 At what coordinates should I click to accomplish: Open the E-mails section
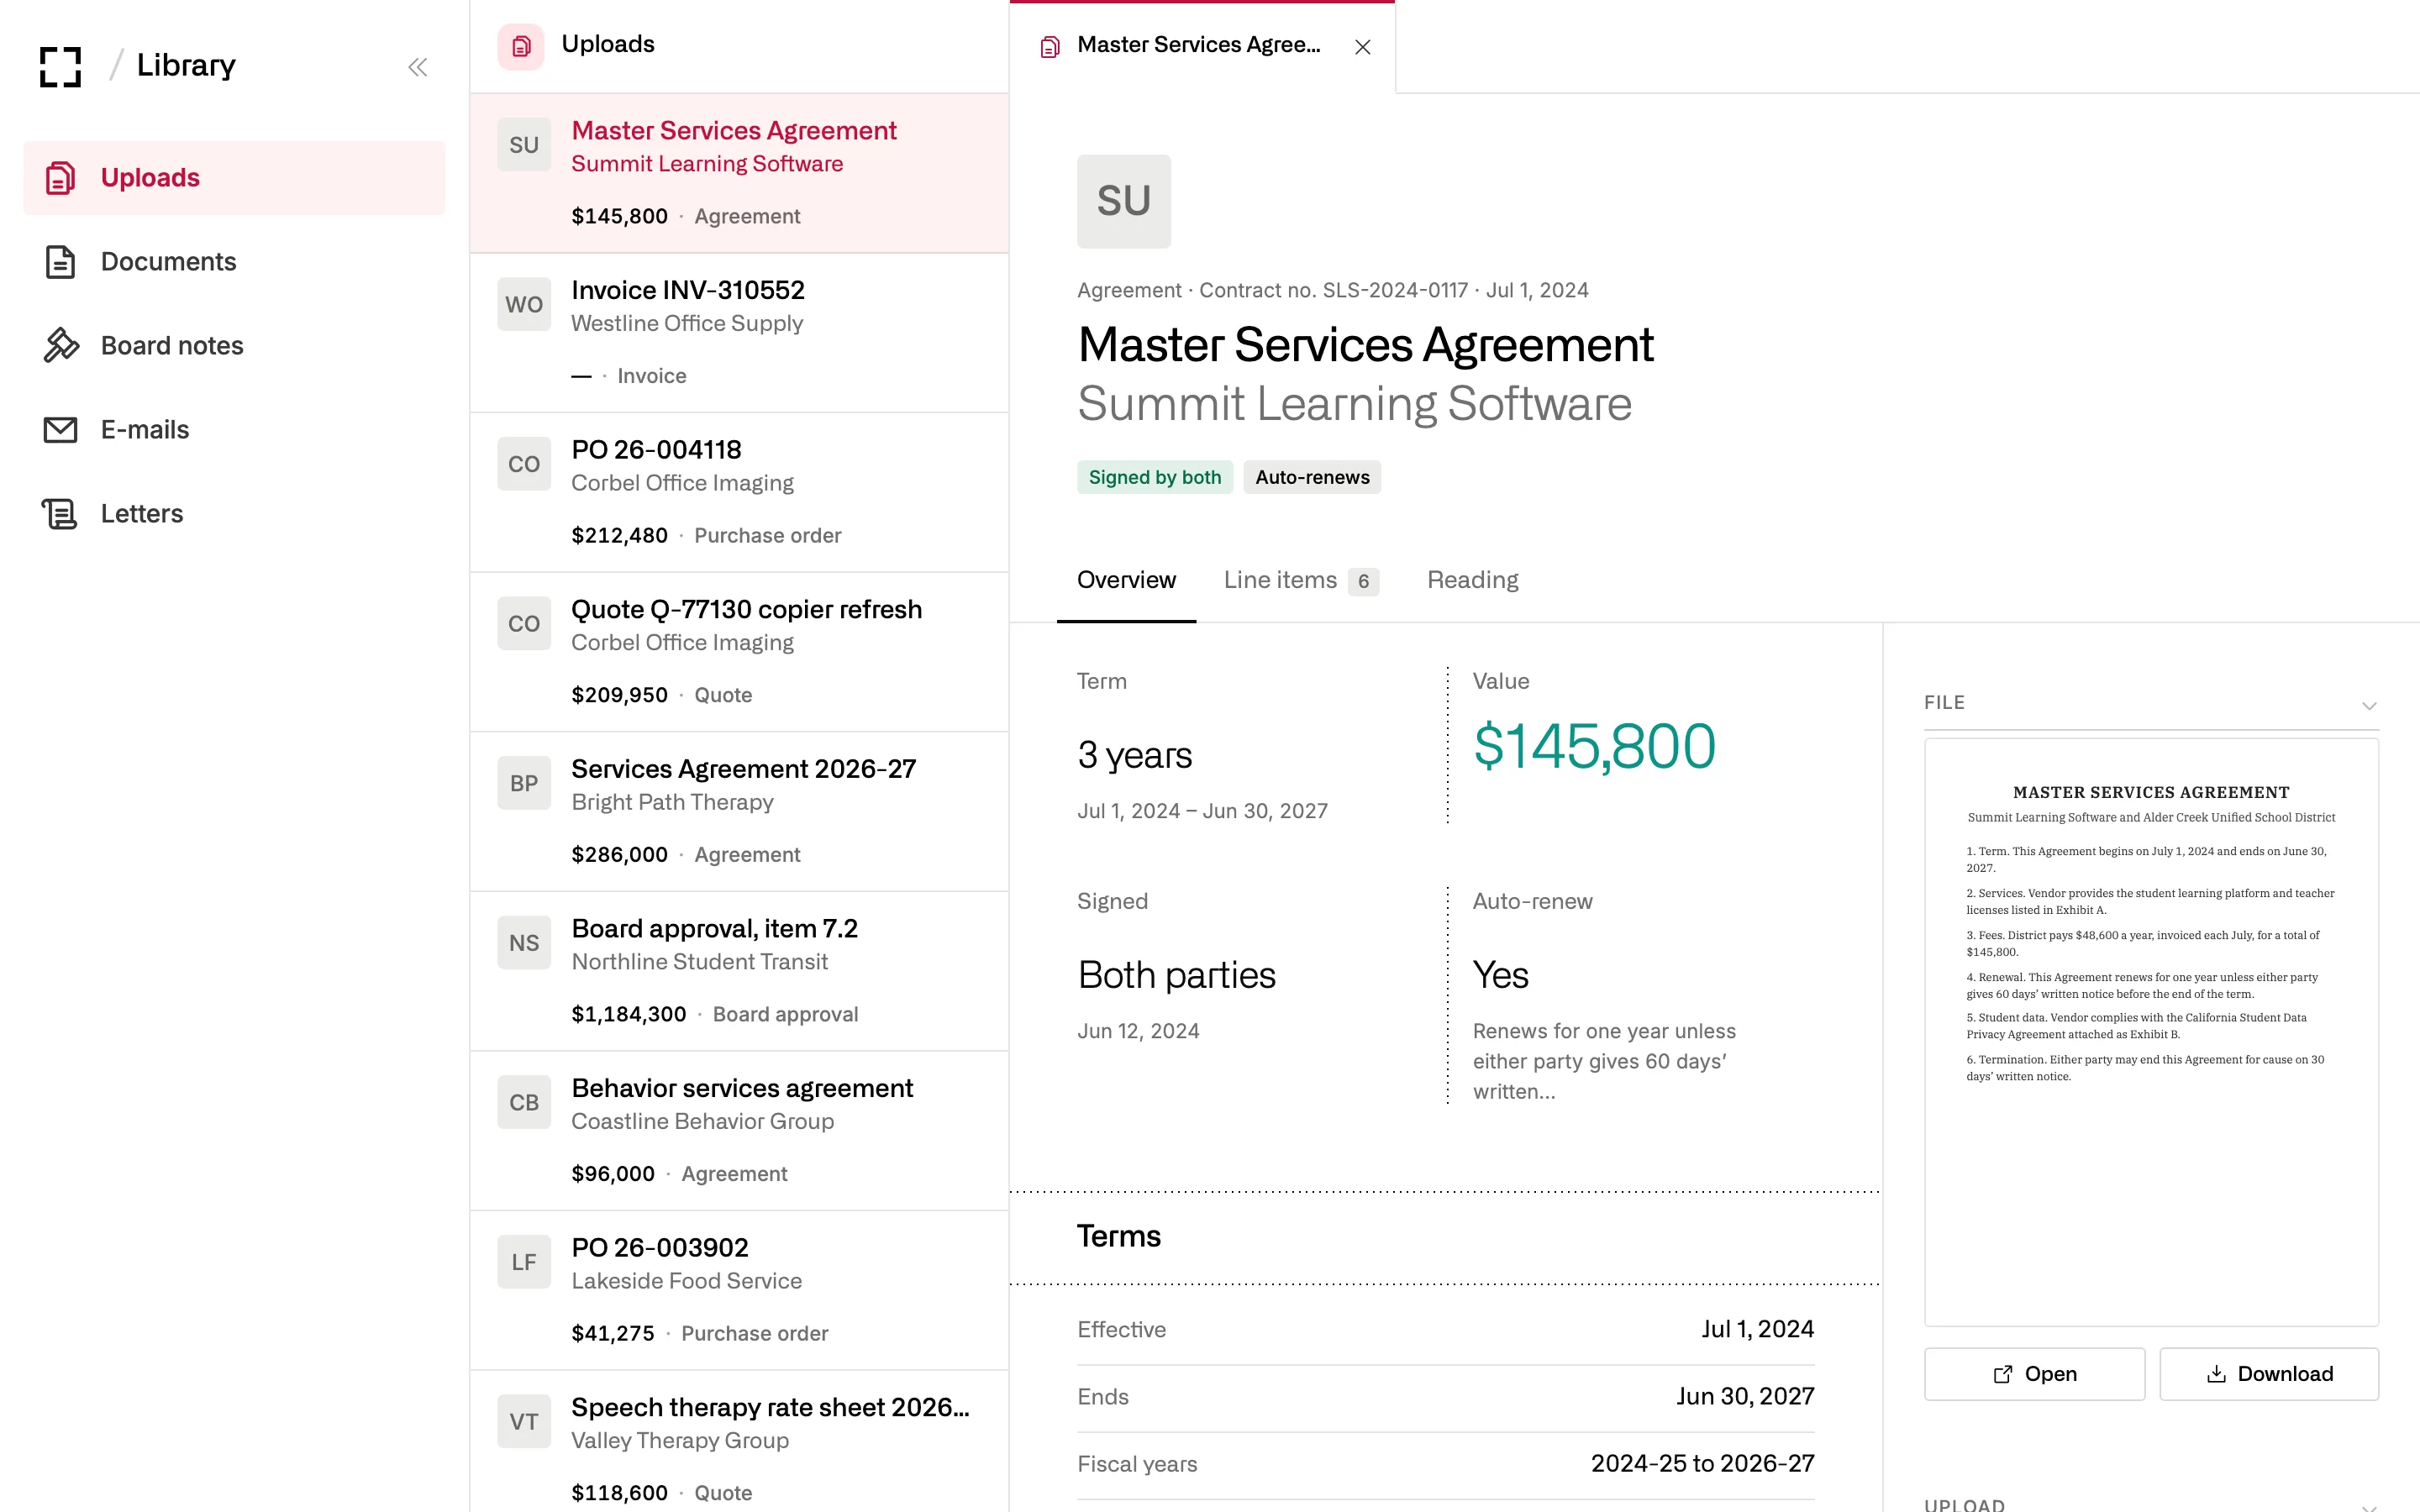click(234, 430)
